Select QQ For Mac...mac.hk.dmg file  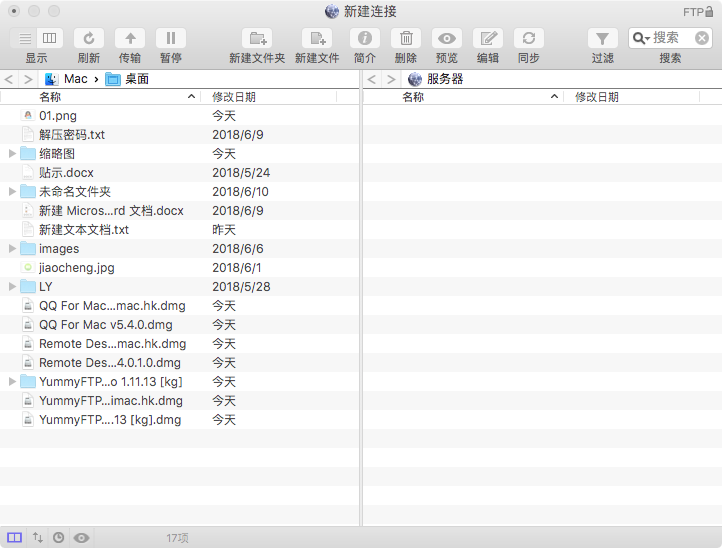click(x=179, y=306)
